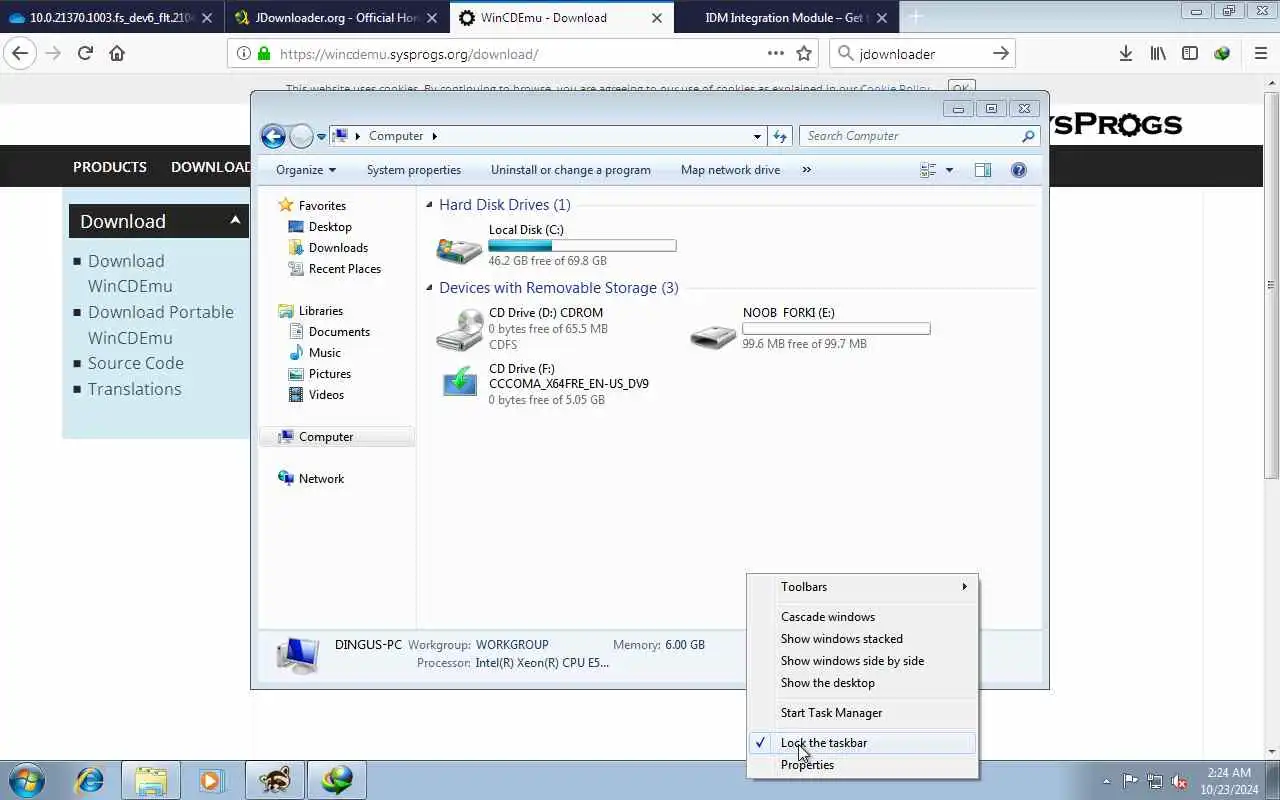The width and height of the screenshot is (1280, 800).
Task: Switch to JDownloader.org tab
Action: [337, 17]
